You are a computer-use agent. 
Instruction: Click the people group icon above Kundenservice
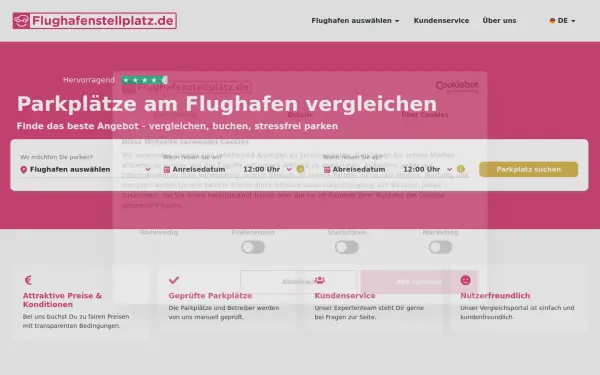pos(320,280)
